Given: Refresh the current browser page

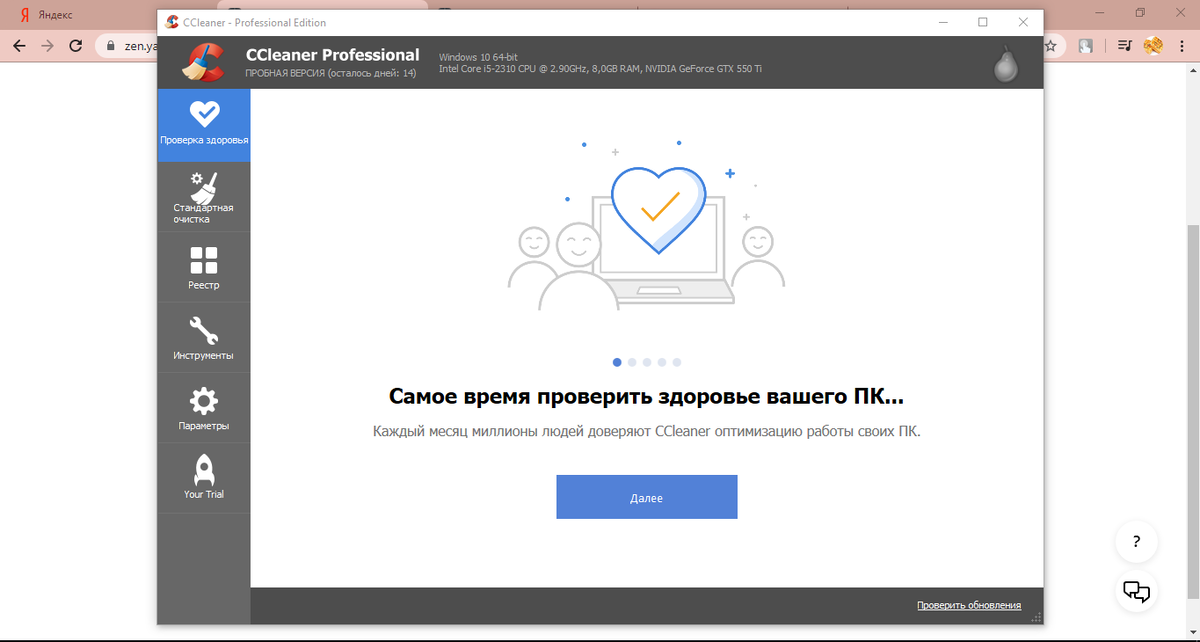Looking at the screenshot, I should (x=76, y=45).
